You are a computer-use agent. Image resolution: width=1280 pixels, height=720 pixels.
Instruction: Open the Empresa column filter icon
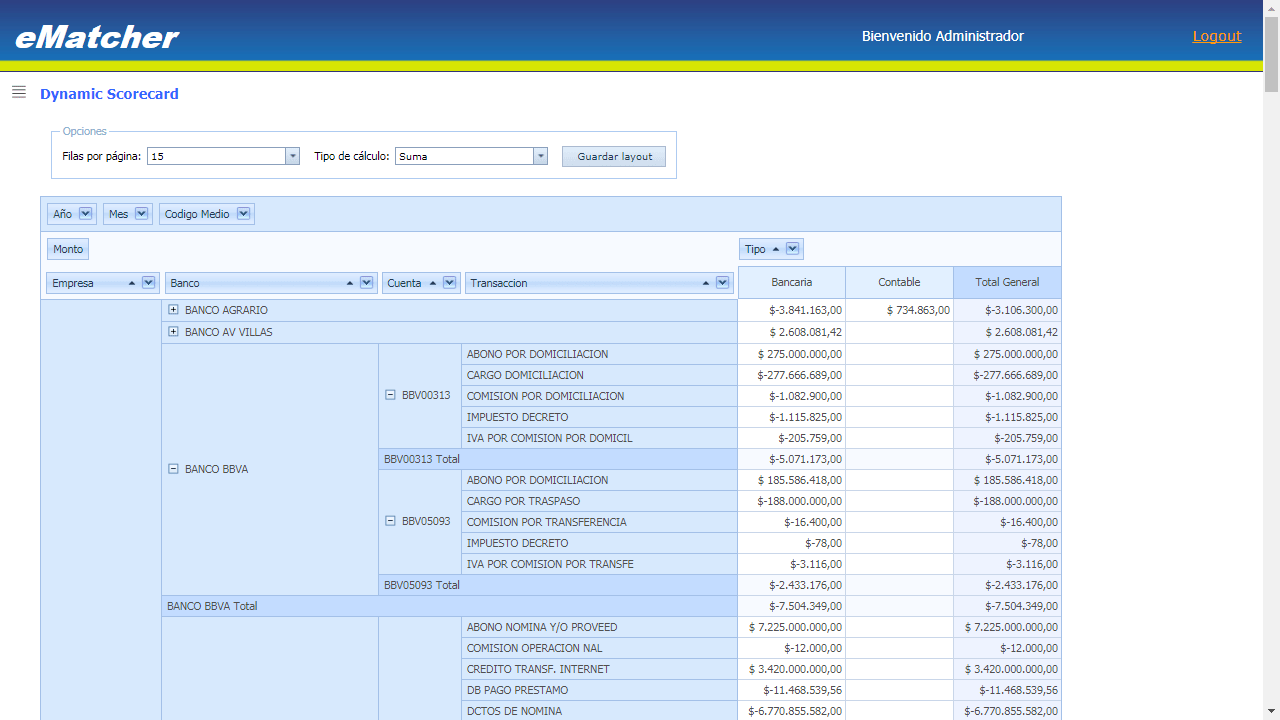146,282
